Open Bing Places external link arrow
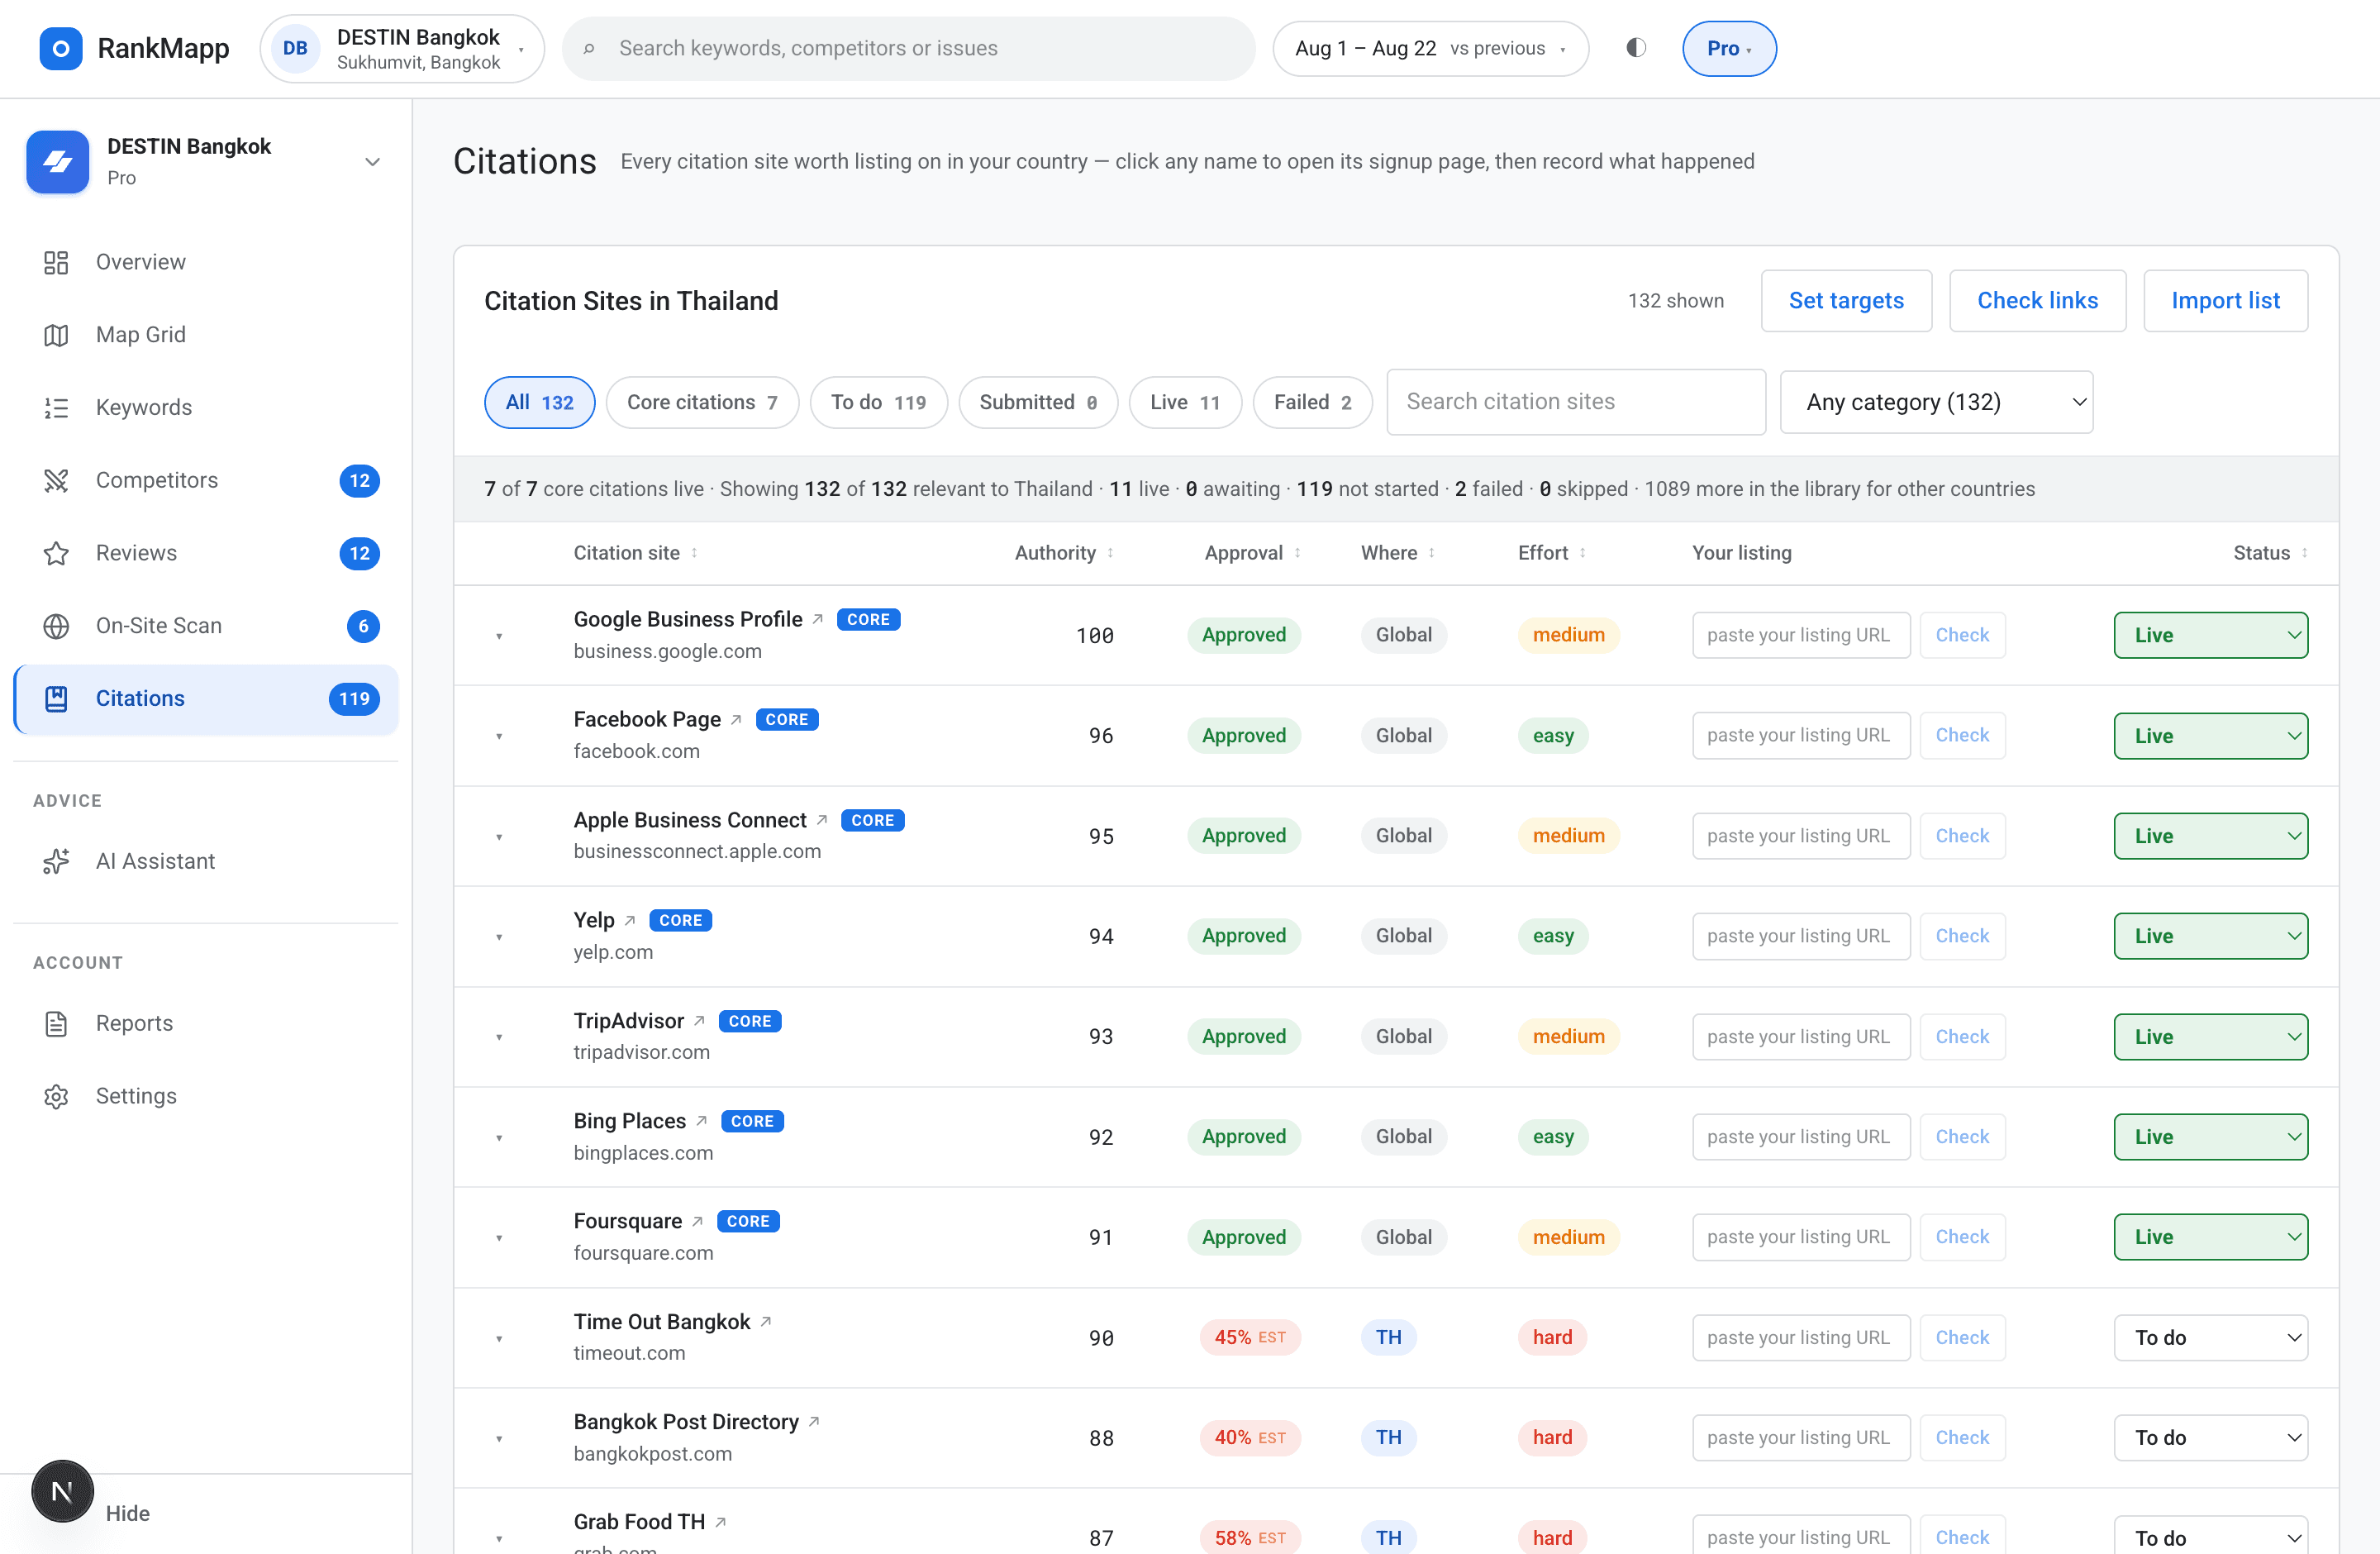The width and height of the screenshot is (2380, 1554). tap(701, 1121)
